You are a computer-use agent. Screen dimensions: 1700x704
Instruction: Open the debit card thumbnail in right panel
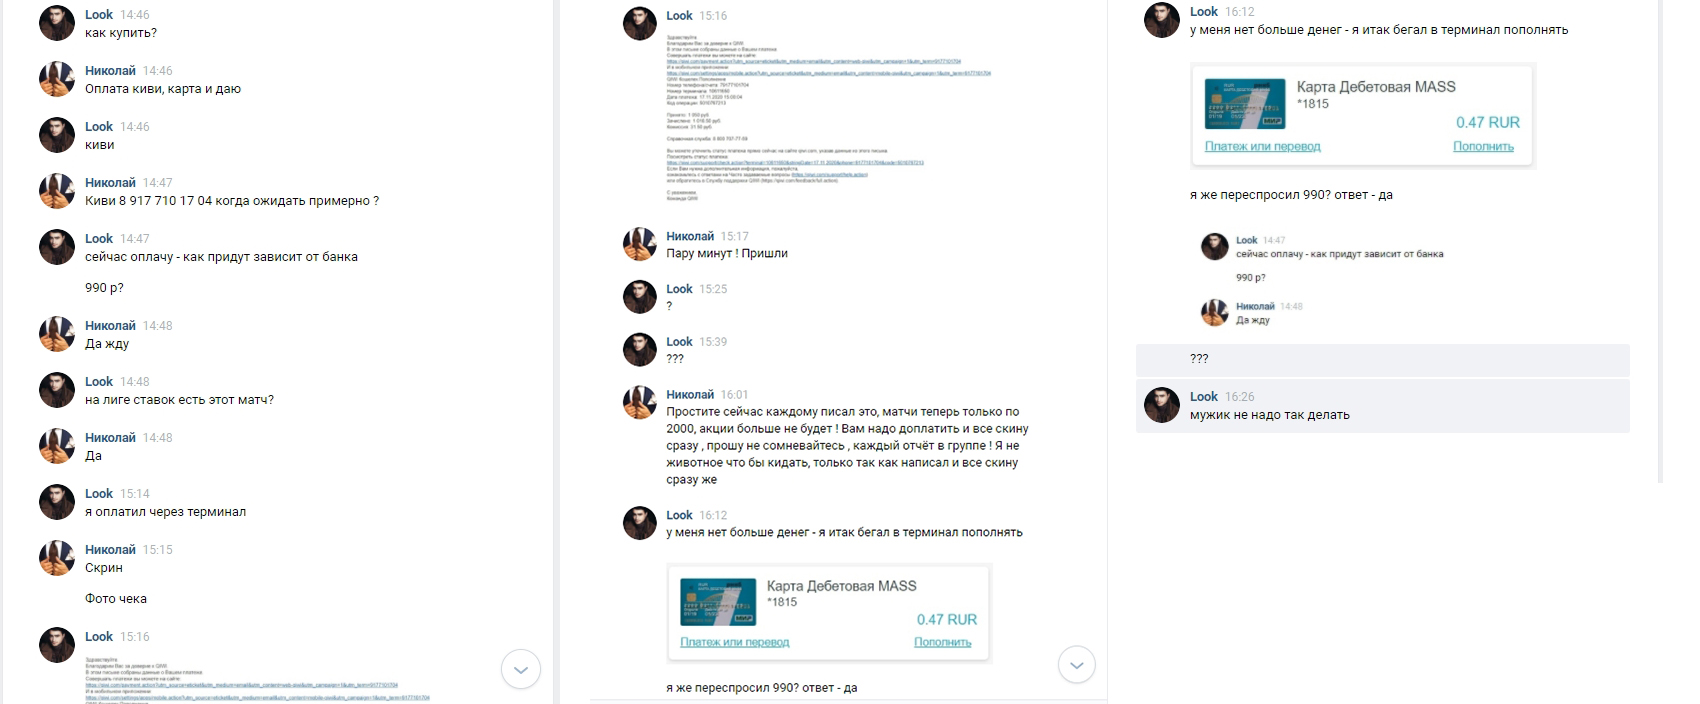tap(1245, 104)
